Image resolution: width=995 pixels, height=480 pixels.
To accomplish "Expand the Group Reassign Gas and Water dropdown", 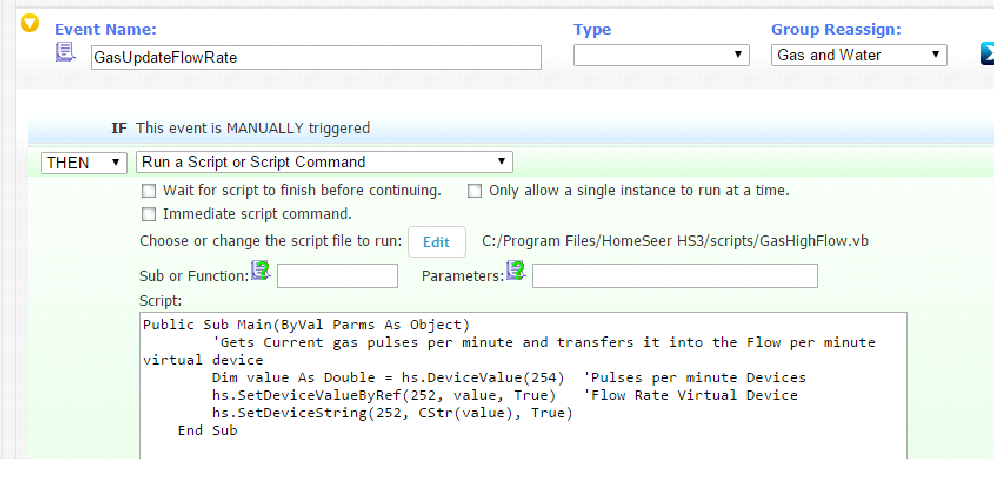I will [x=858, y=55].
